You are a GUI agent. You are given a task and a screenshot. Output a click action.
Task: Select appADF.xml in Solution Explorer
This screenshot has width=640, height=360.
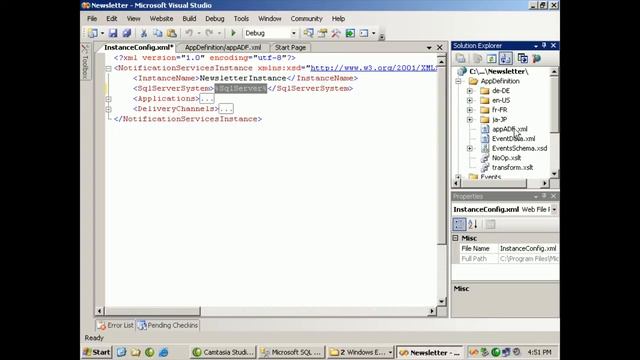pyautogui.click(x=509, y=129)
